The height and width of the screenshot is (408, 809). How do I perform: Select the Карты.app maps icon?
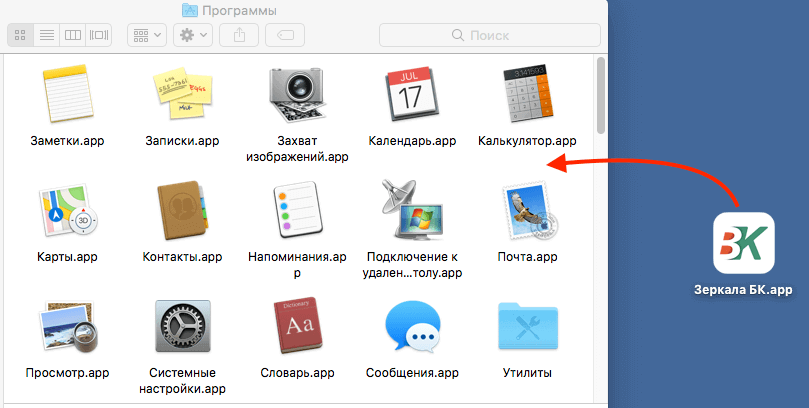(68, 210)
